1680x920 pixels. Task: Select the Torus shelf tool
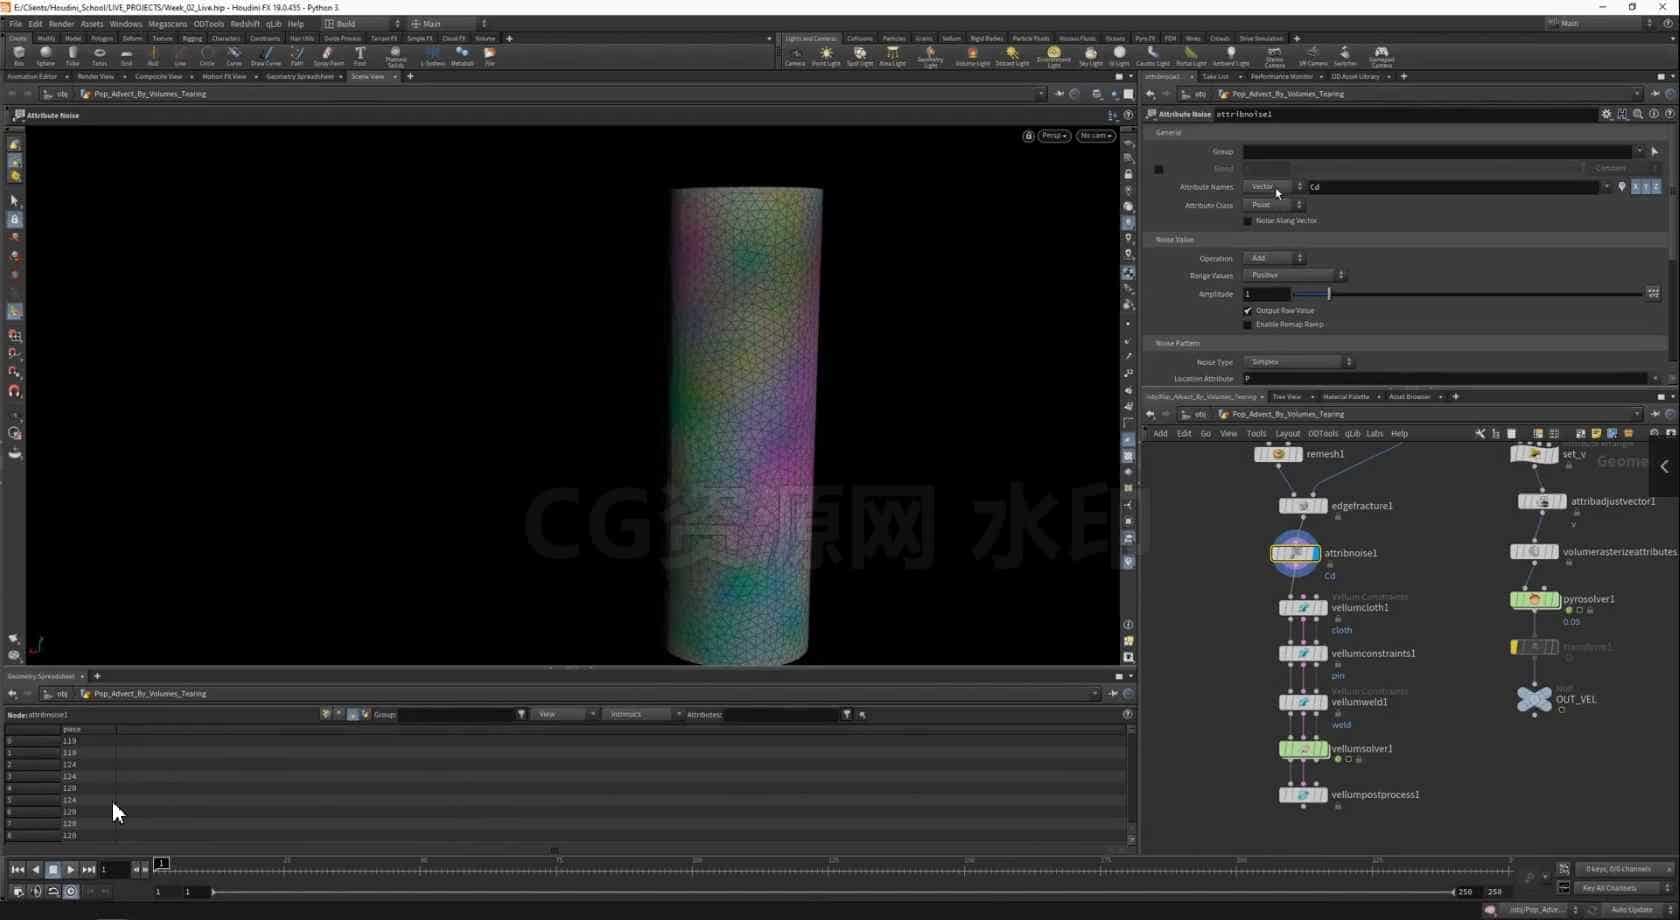click(99, 56)
